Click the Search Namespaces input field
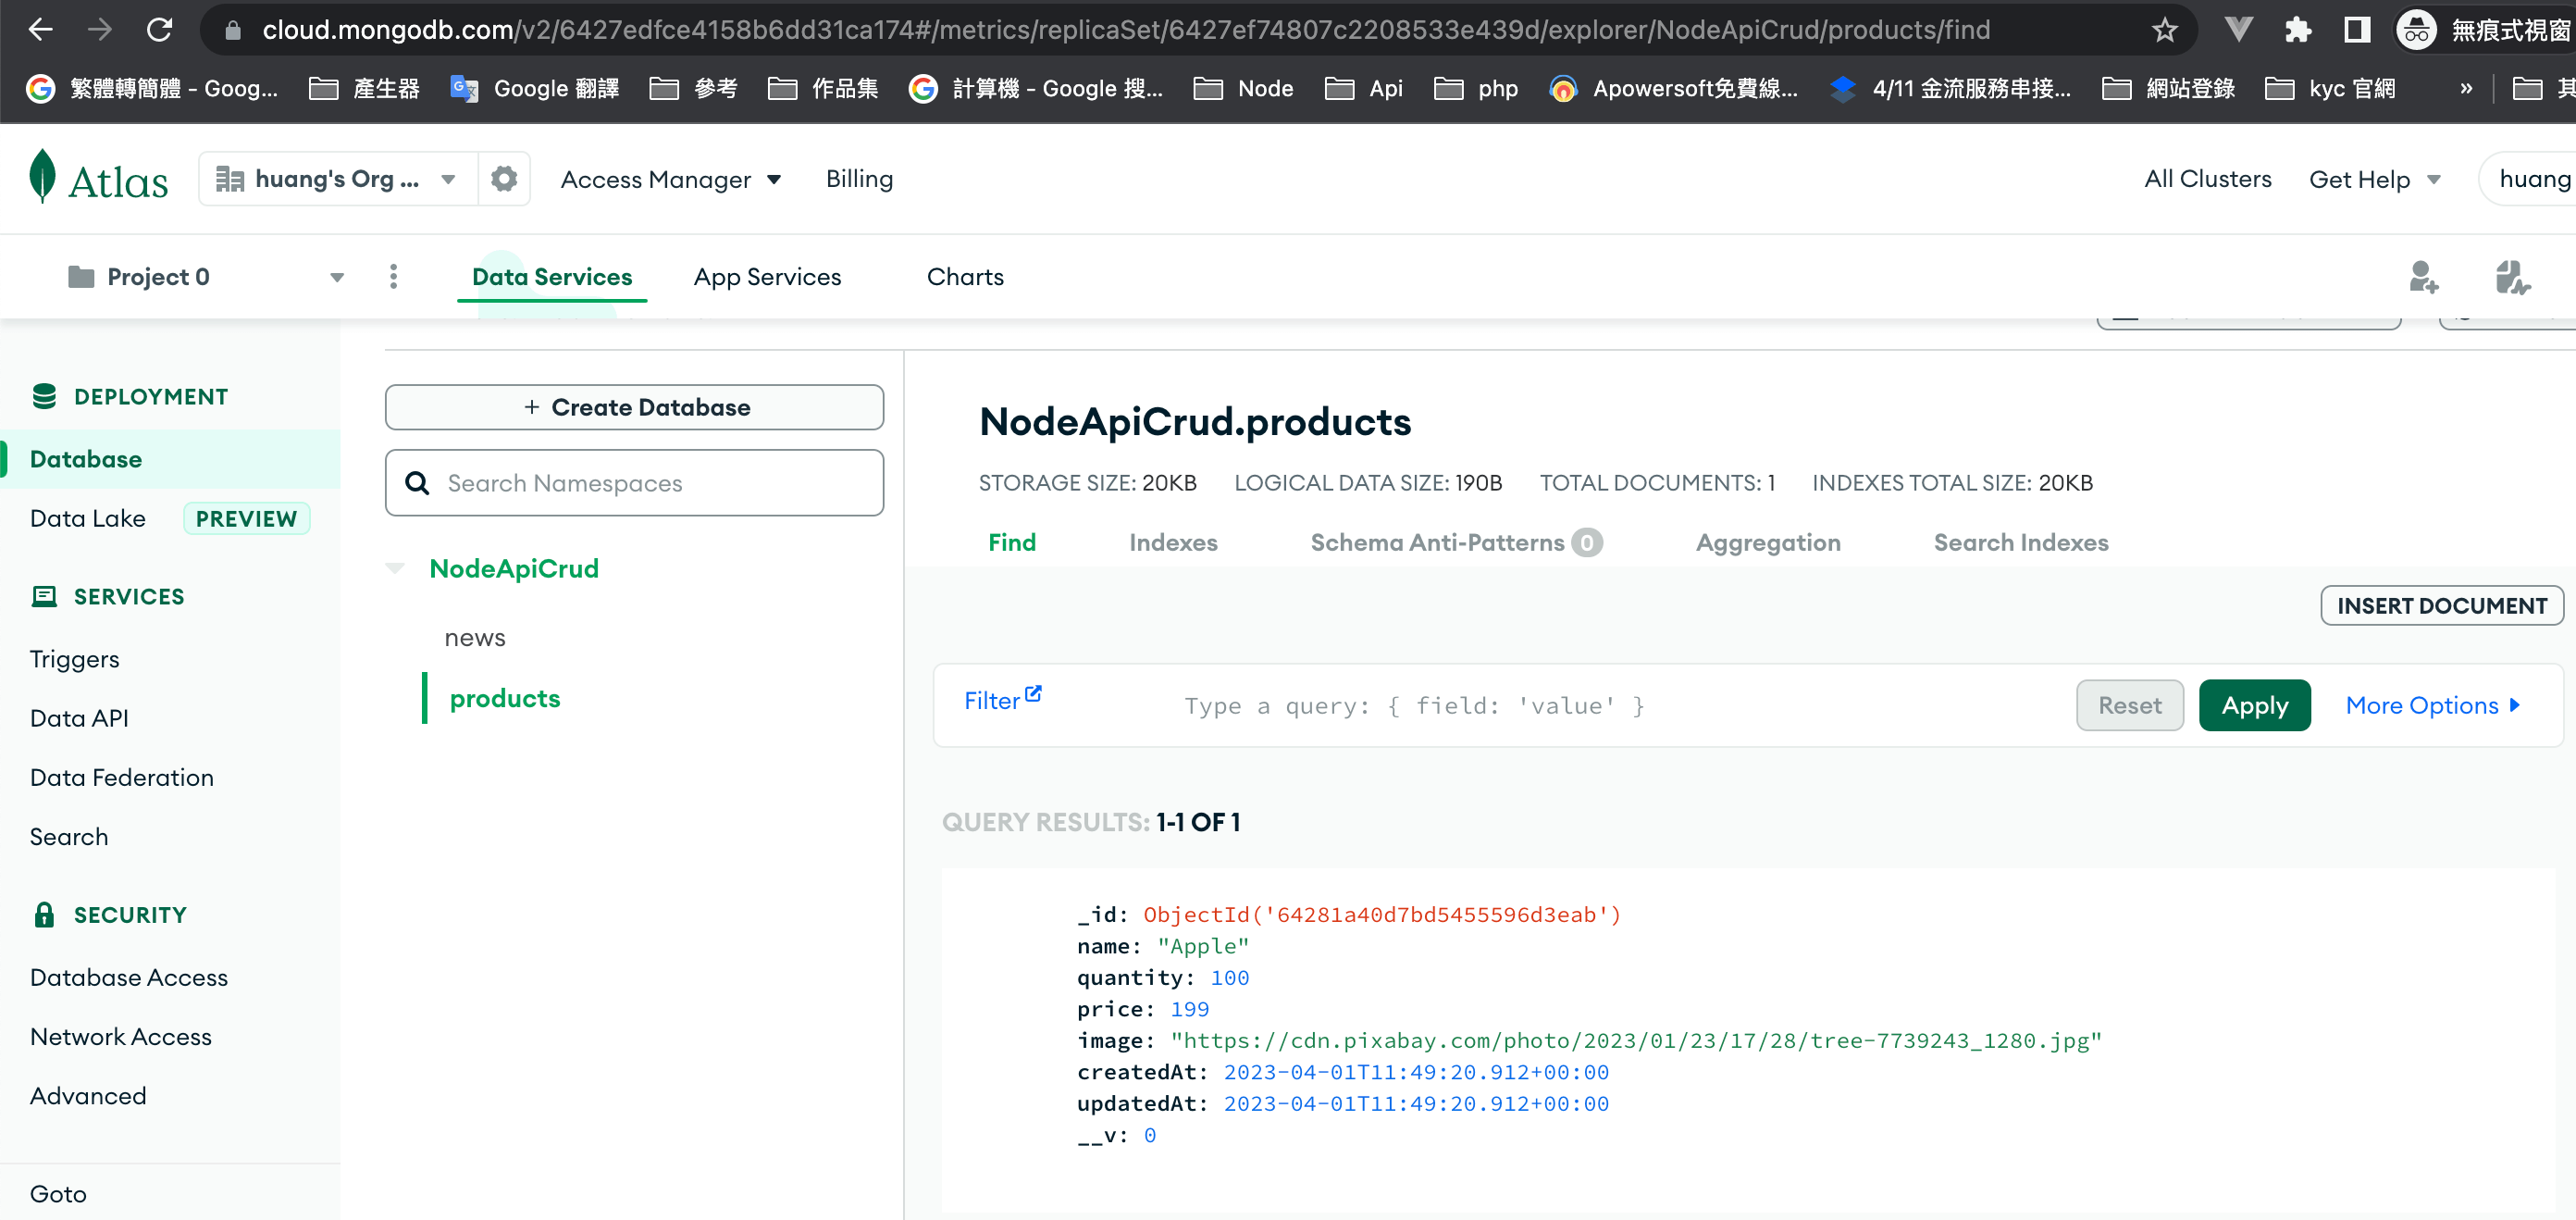Viewport: 2576px width, 1220px height. point(634,483)
